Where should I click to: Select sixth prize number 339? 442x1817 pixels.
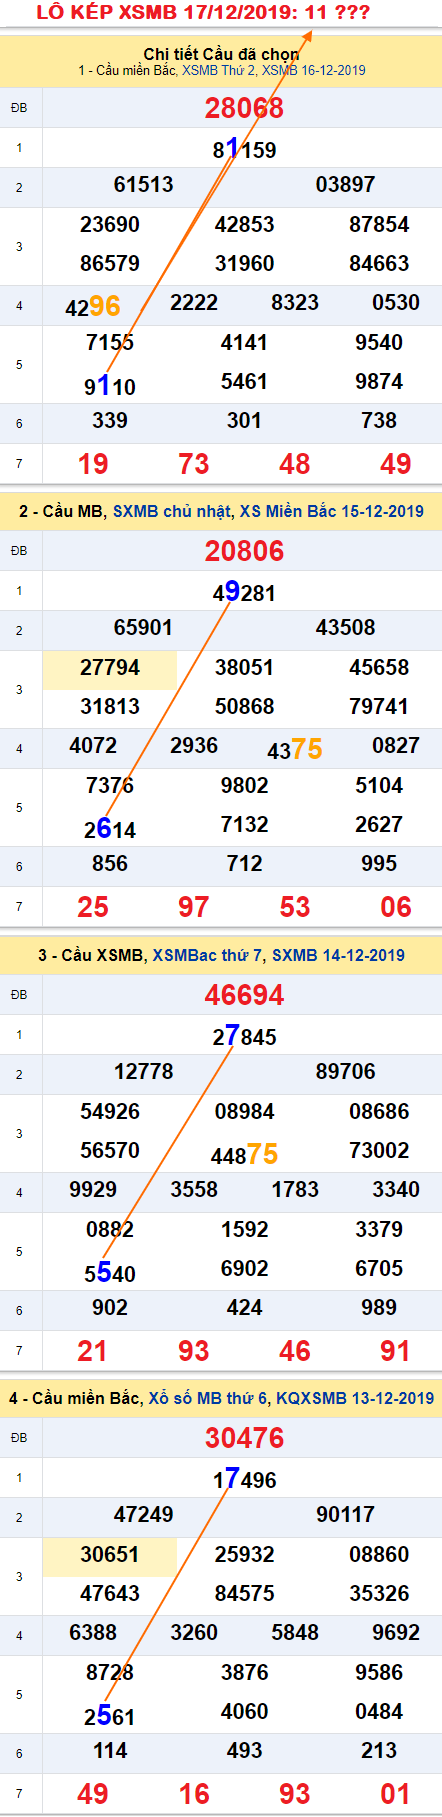pos(110,421)
